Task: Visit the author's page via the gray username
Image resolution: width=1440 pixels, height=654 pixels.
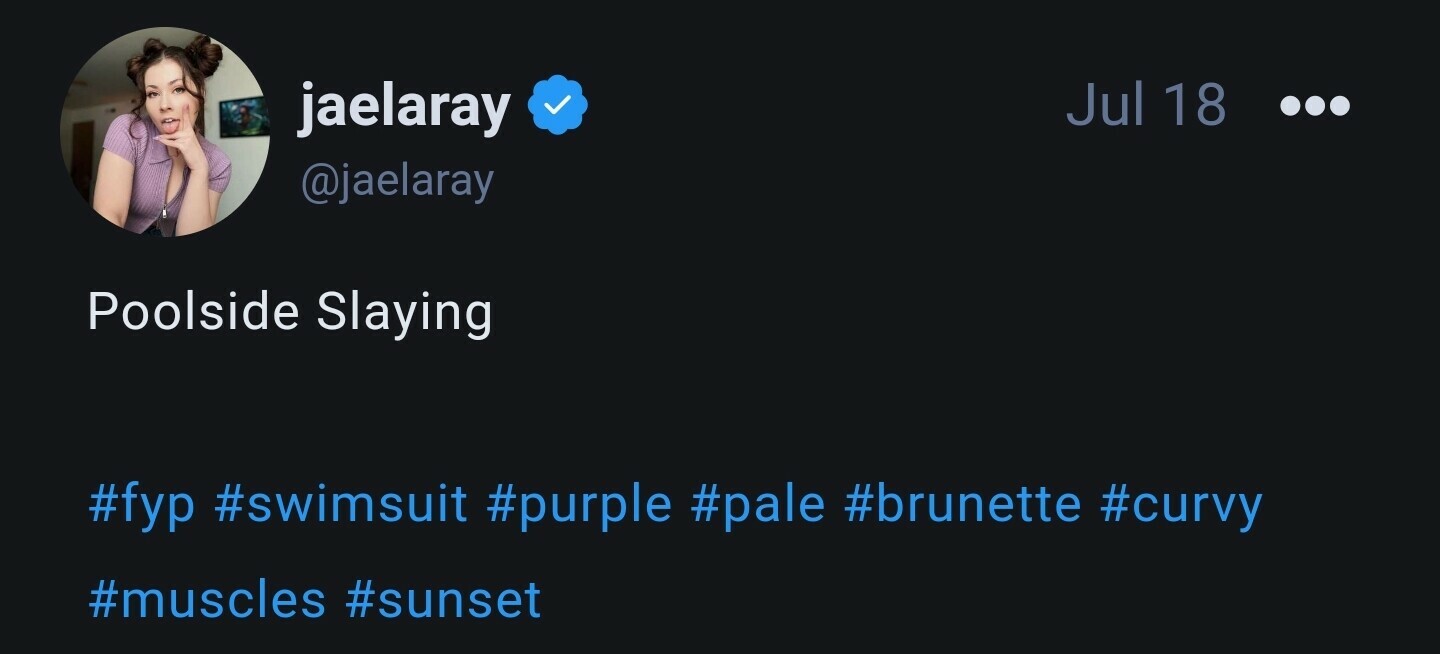Action: tap(397, 181)
